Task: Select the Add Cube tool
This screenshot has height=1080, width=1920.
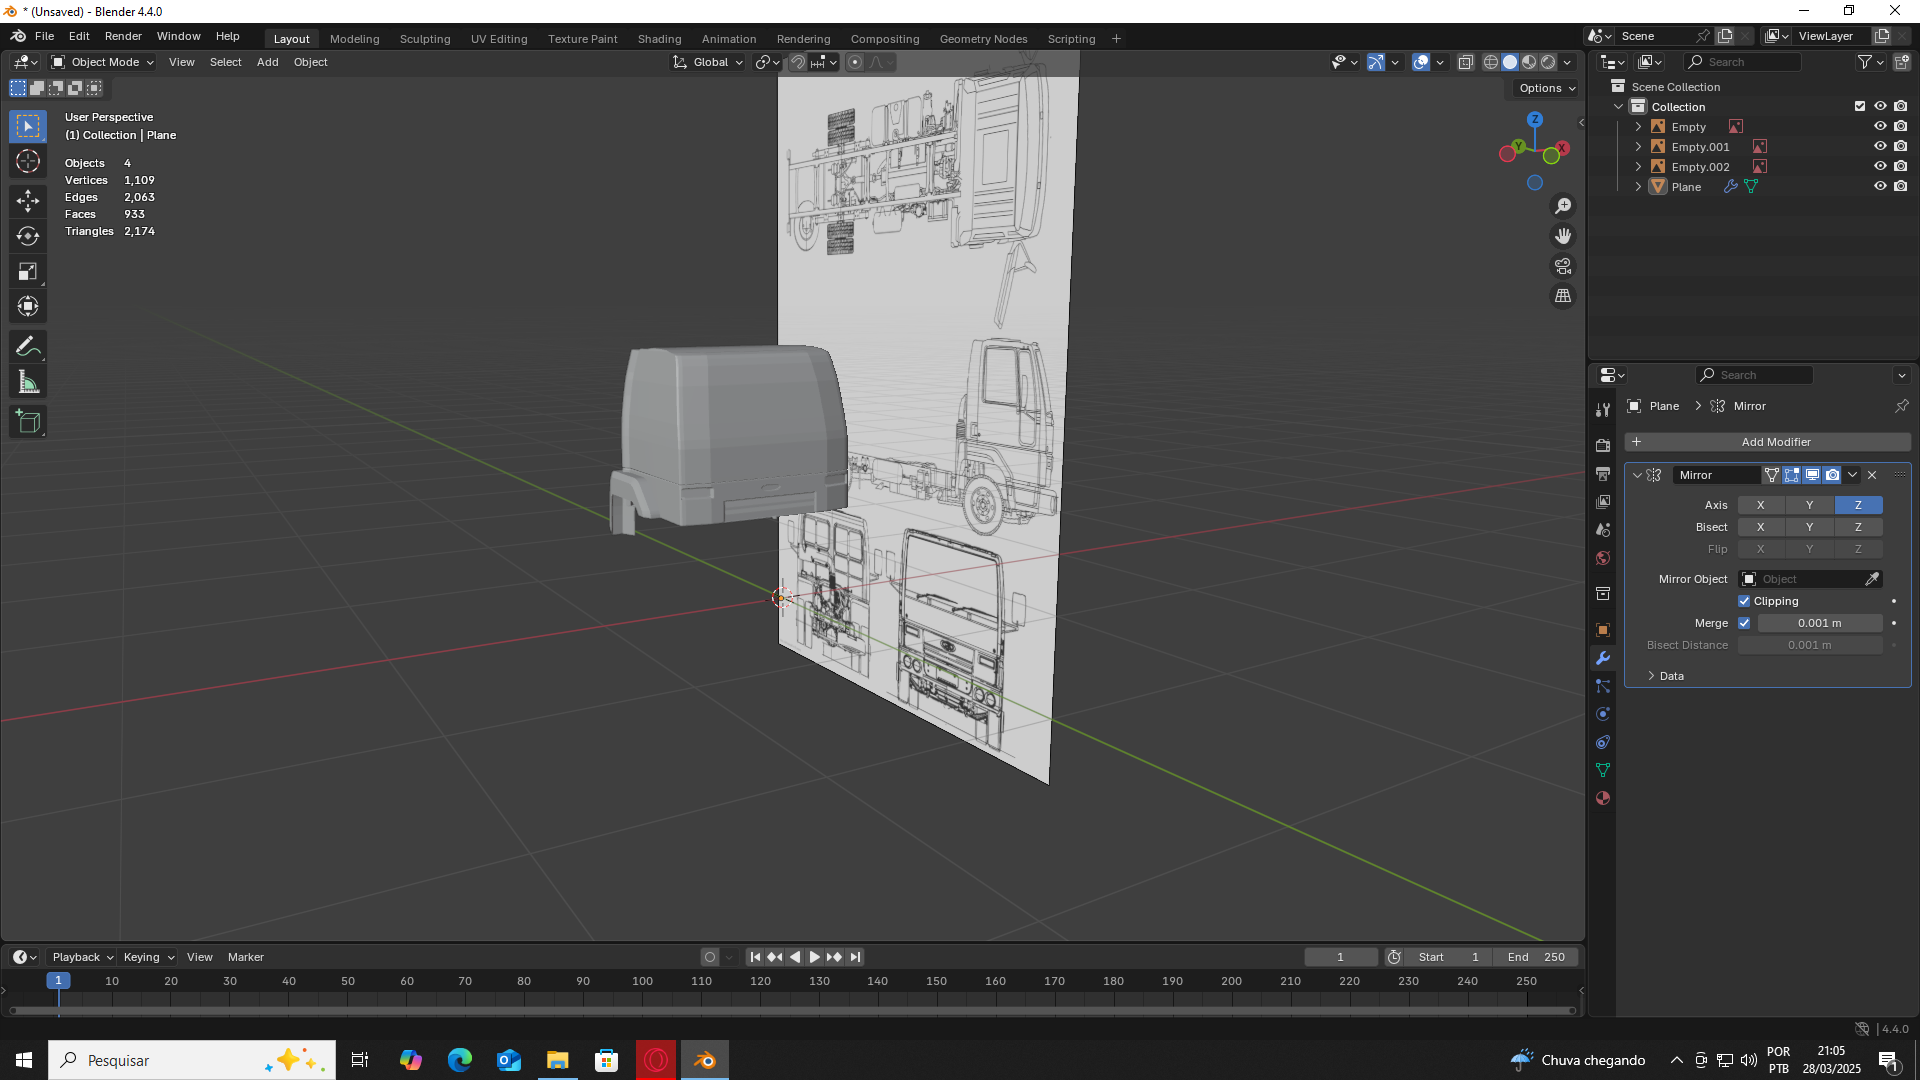Action: [x=28, y=422]
